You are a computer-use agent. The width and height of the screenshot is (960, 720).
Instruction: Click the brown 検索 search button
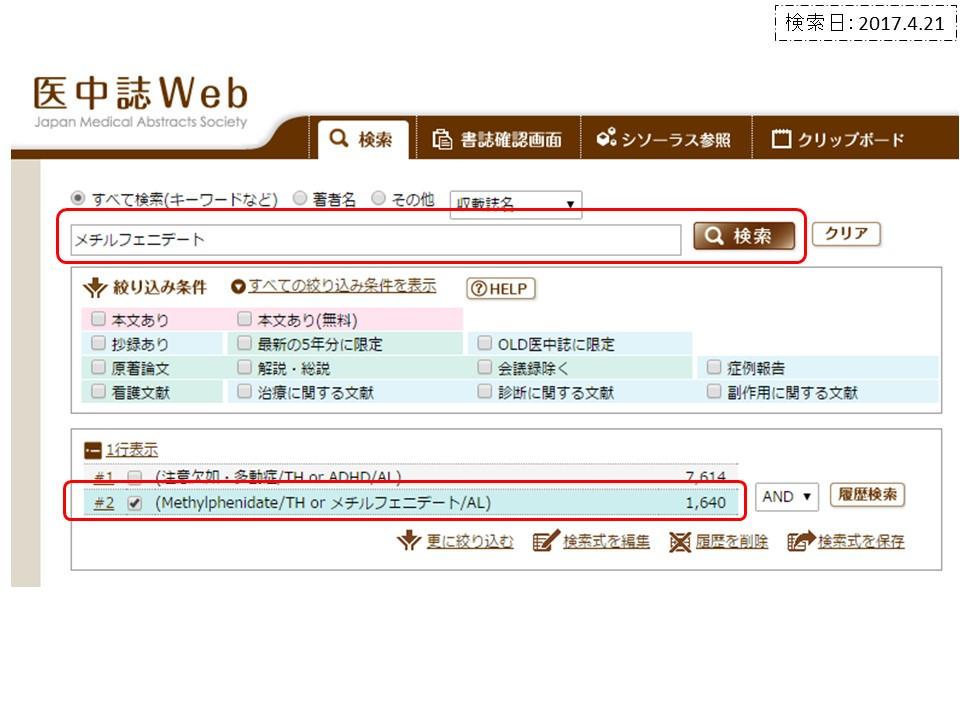click(743, 236)
